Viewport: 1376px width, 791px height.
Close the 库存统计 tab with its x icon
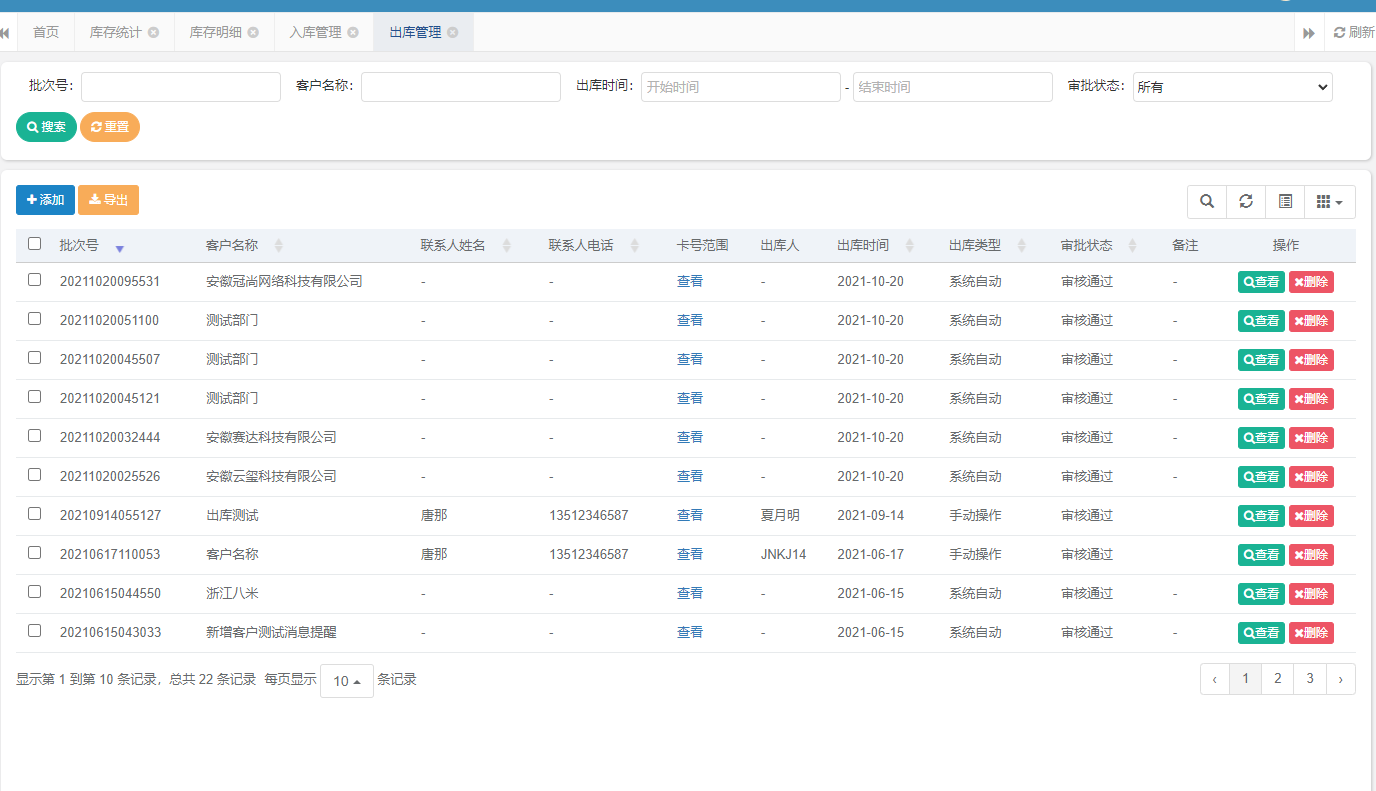point(153,32)
